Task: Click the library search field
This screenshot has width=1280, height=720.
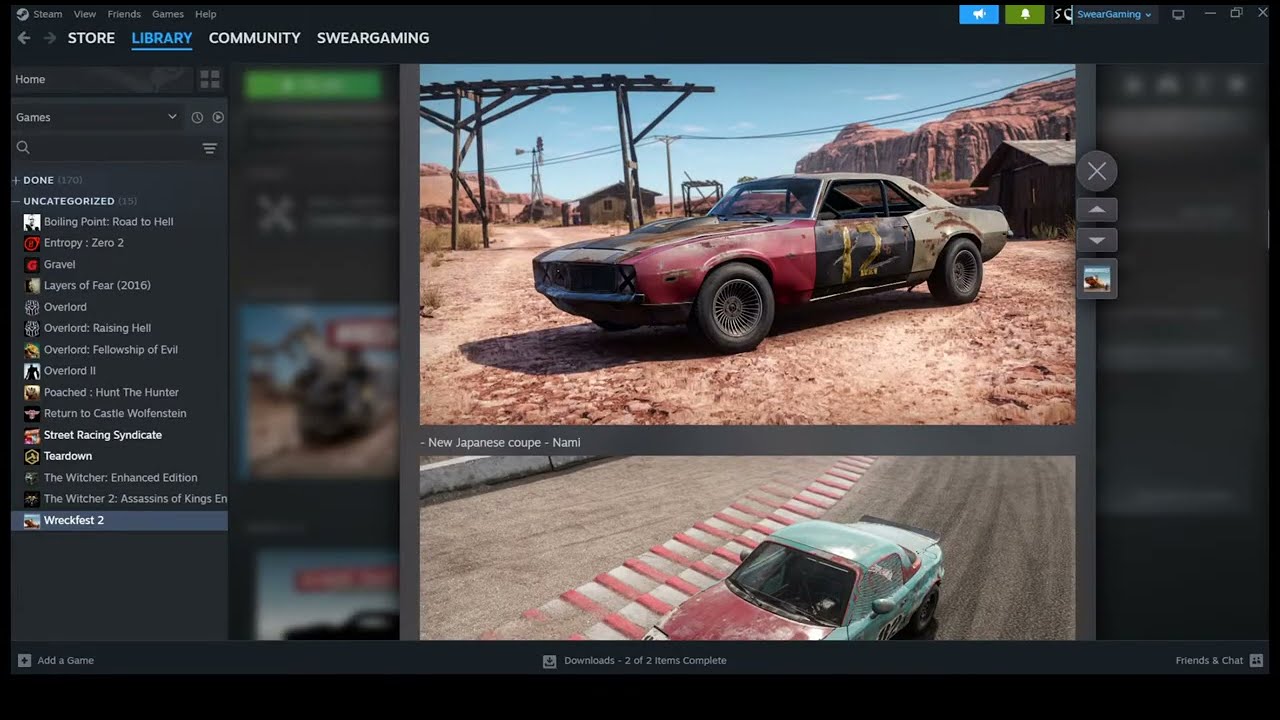Action: [x=105, y=148]
